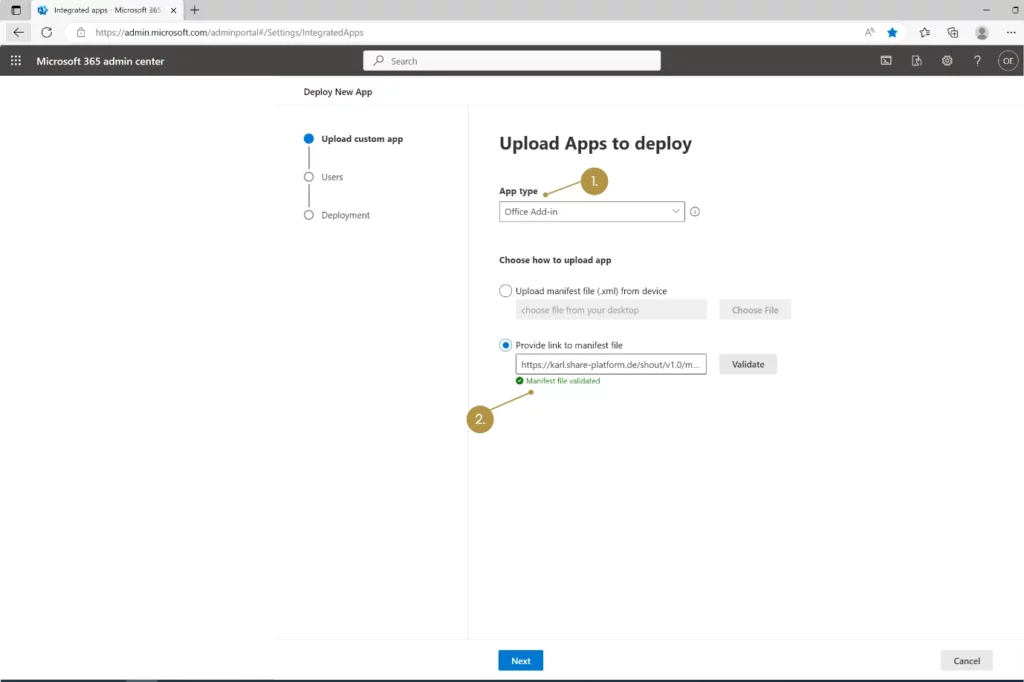
Task: Click the search magnifier icon
Action: point(379,61)
